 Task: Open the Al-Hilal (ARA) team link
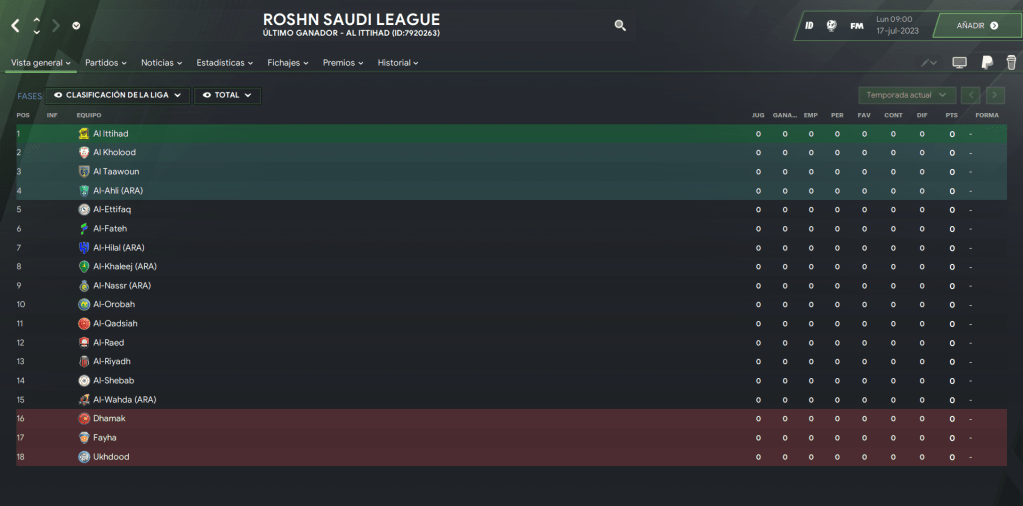point(118,248)
